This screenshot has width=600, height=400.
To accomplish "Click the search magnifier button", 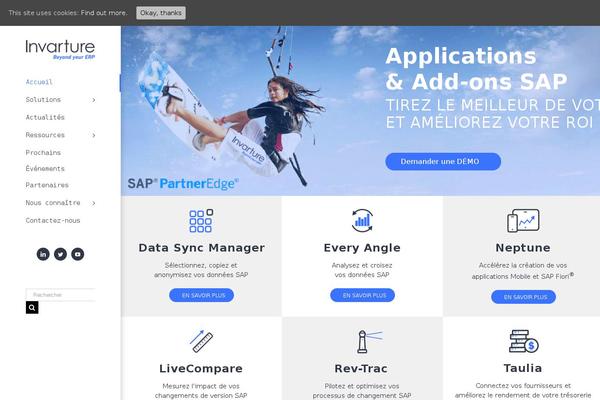I will 32,307.
